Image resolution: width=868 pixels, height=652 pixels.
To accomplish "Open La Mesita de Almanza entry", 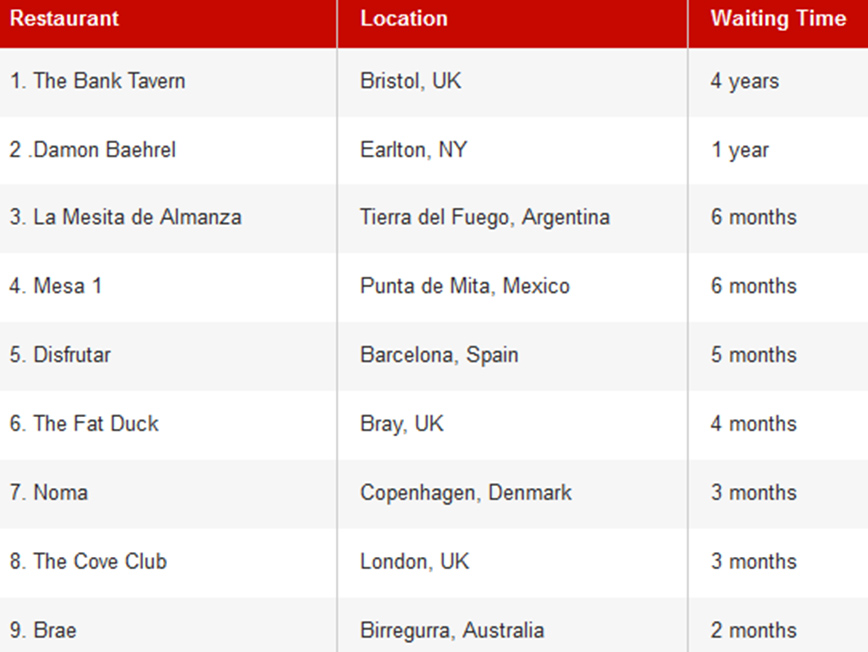I will [x=126, y=217].
